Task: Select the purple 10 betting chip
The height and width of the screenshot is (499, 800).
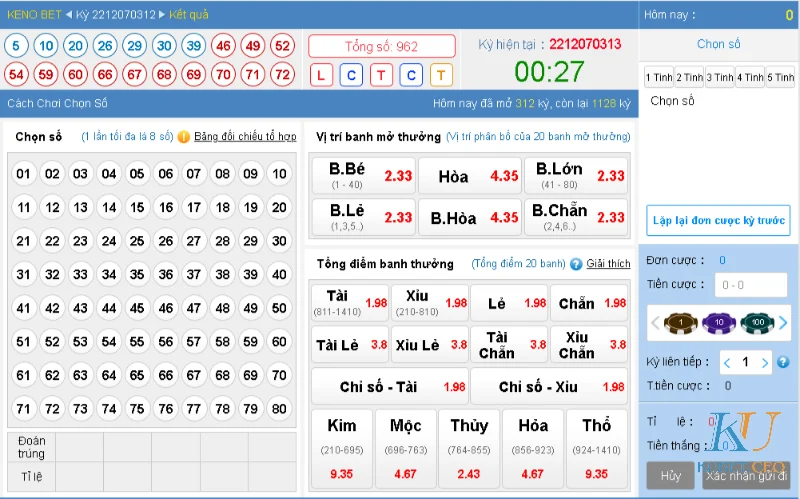Action: [720, 322]
